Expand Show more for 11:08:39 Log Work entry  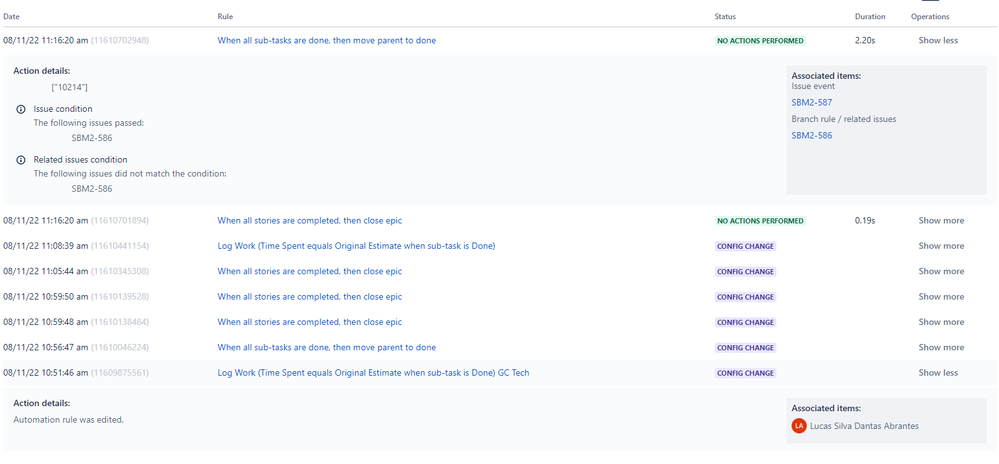pyautogui.click(x=941, y=246)
